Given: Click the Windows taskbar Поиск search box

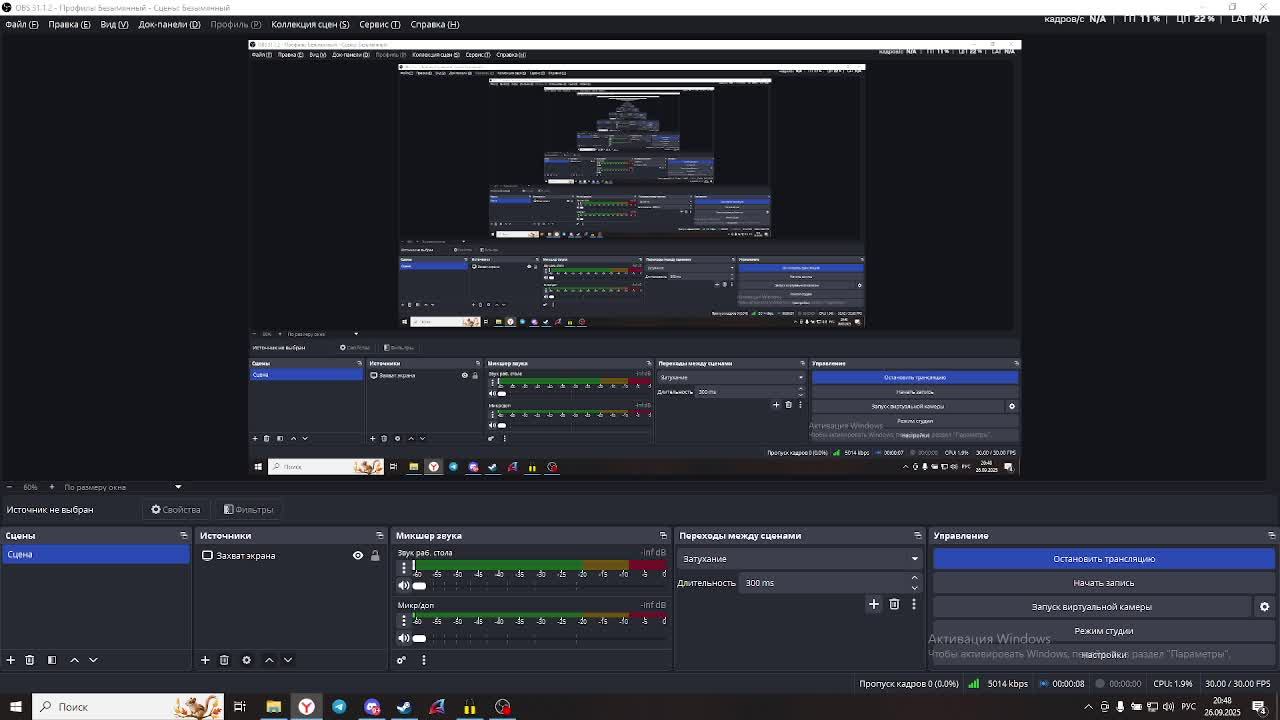Looking at the screenshot, I should click(x=128, y=707).
